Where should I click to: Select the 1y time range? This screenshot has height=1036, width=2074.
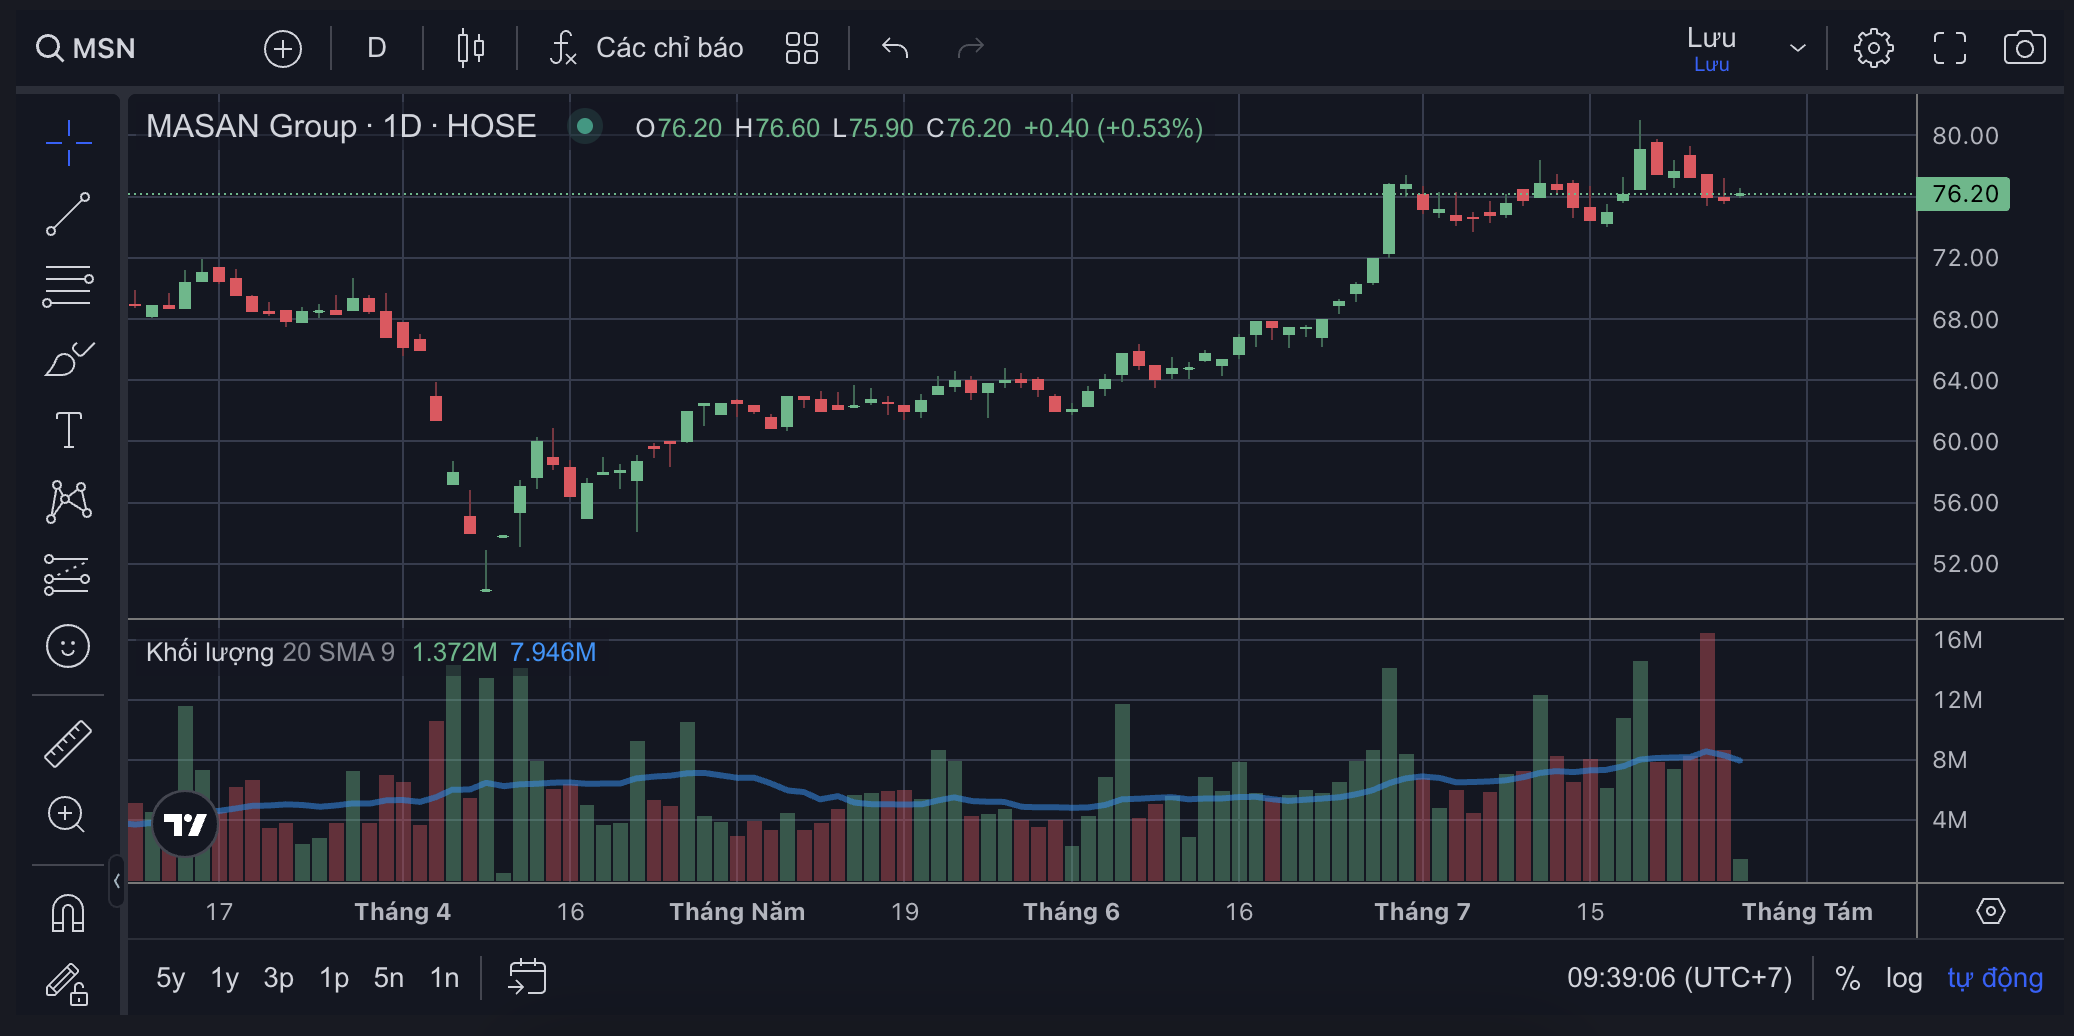(x=224, y=978)
